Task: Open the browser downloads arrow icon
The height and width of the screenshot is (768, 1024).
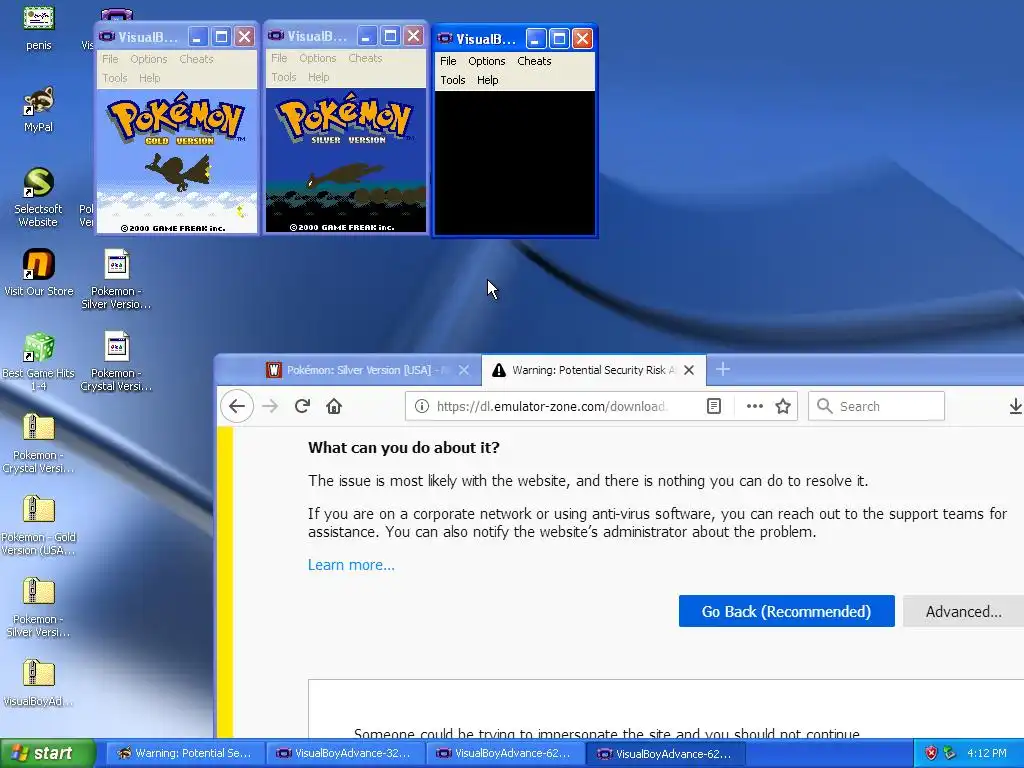Action: [1015, 406]
